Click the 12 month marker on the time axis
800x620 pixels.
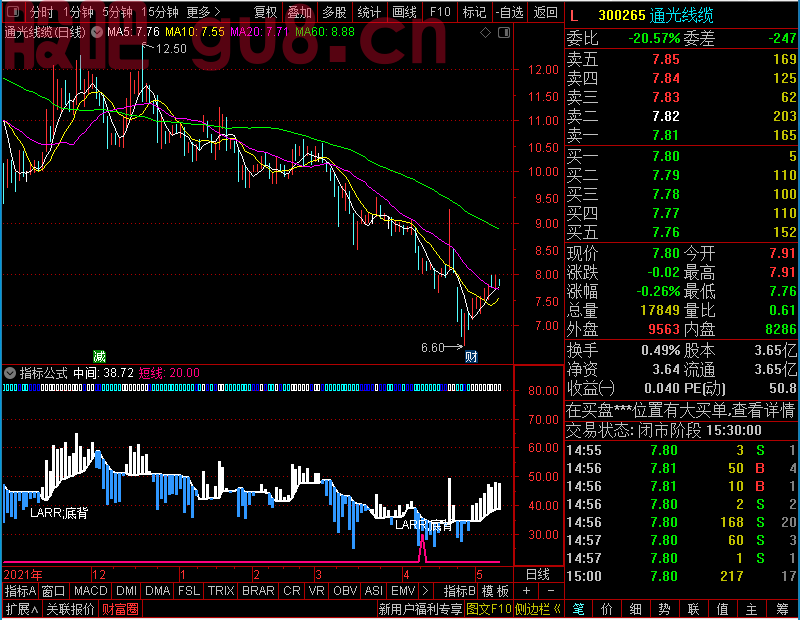99,575
